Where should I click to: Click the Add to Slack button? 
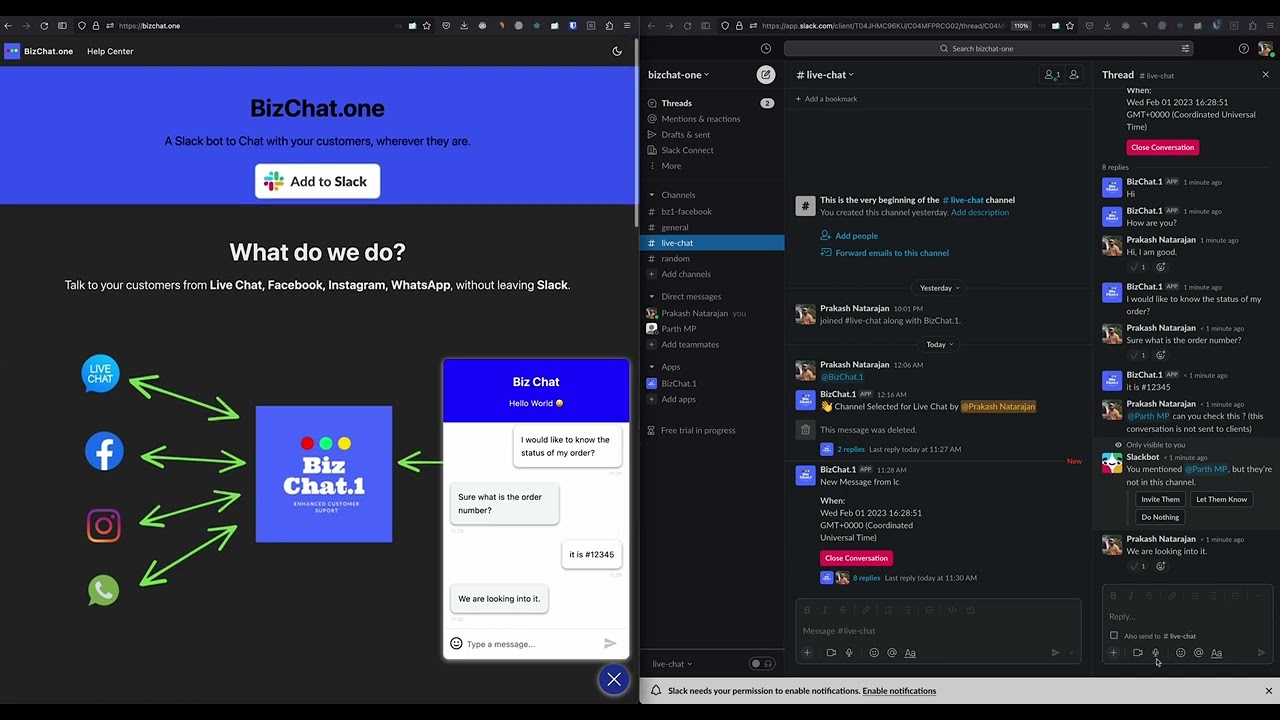(317, 181)
